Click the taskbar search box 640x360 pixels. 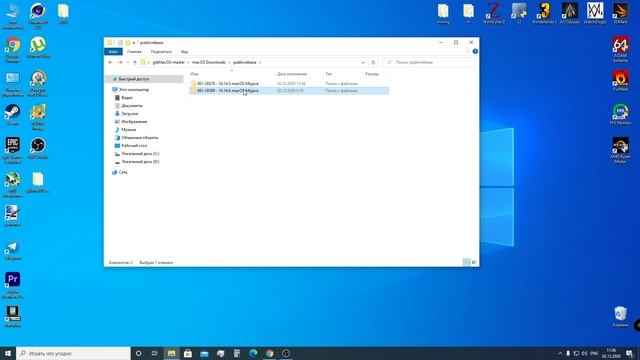coord(73,353)
